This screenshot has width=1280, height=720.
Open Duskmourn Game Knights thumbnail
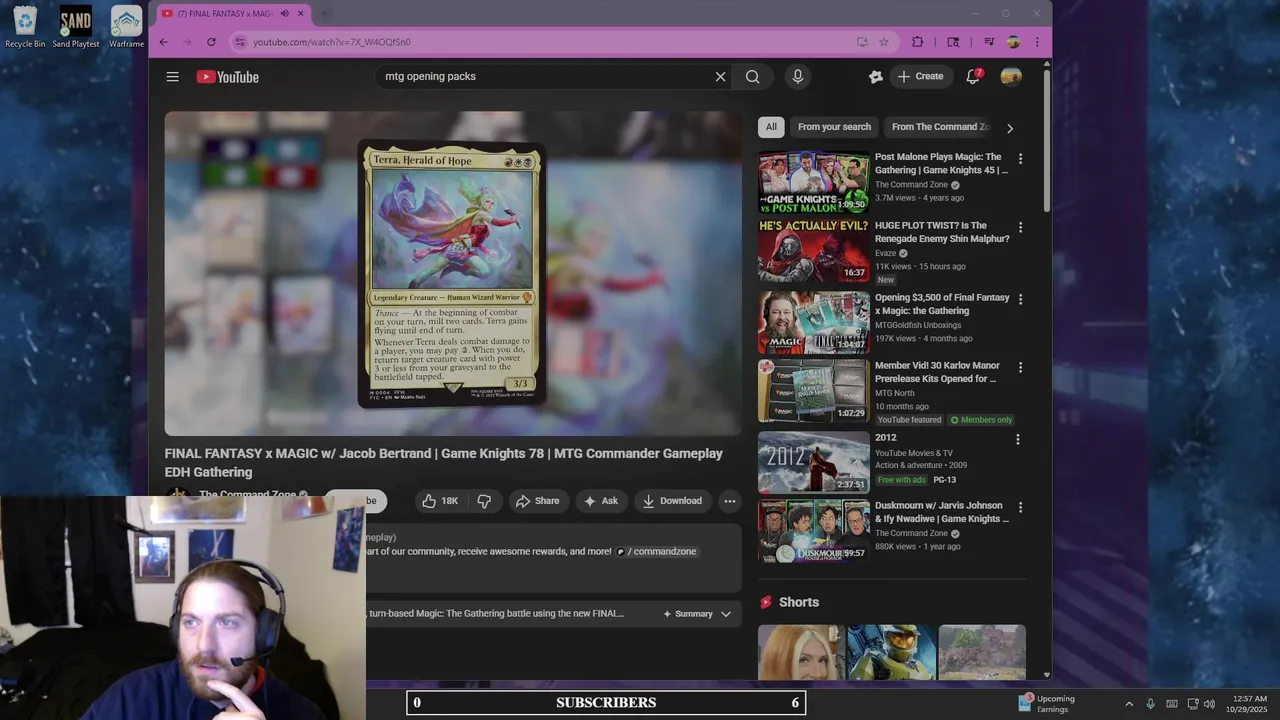813,531
